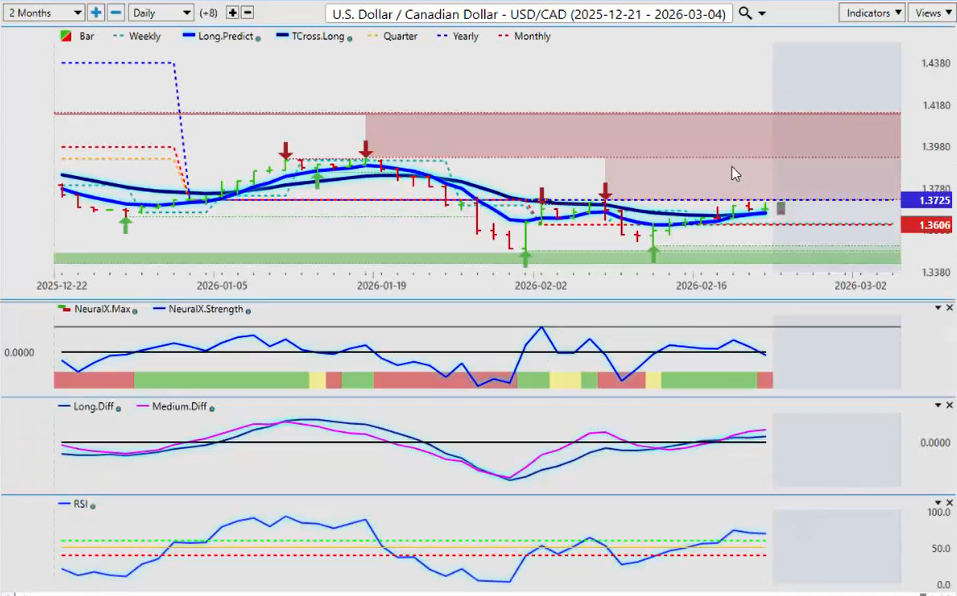Open the 2 Months range dropdown
The height and width of the screenshot is (596, 957).
43,13
